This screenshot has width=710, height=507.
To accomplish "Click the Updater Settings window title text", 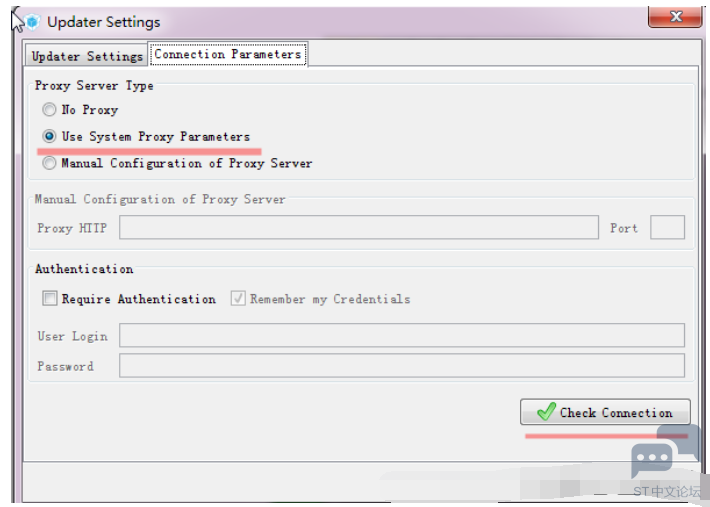I will [104, 22].
